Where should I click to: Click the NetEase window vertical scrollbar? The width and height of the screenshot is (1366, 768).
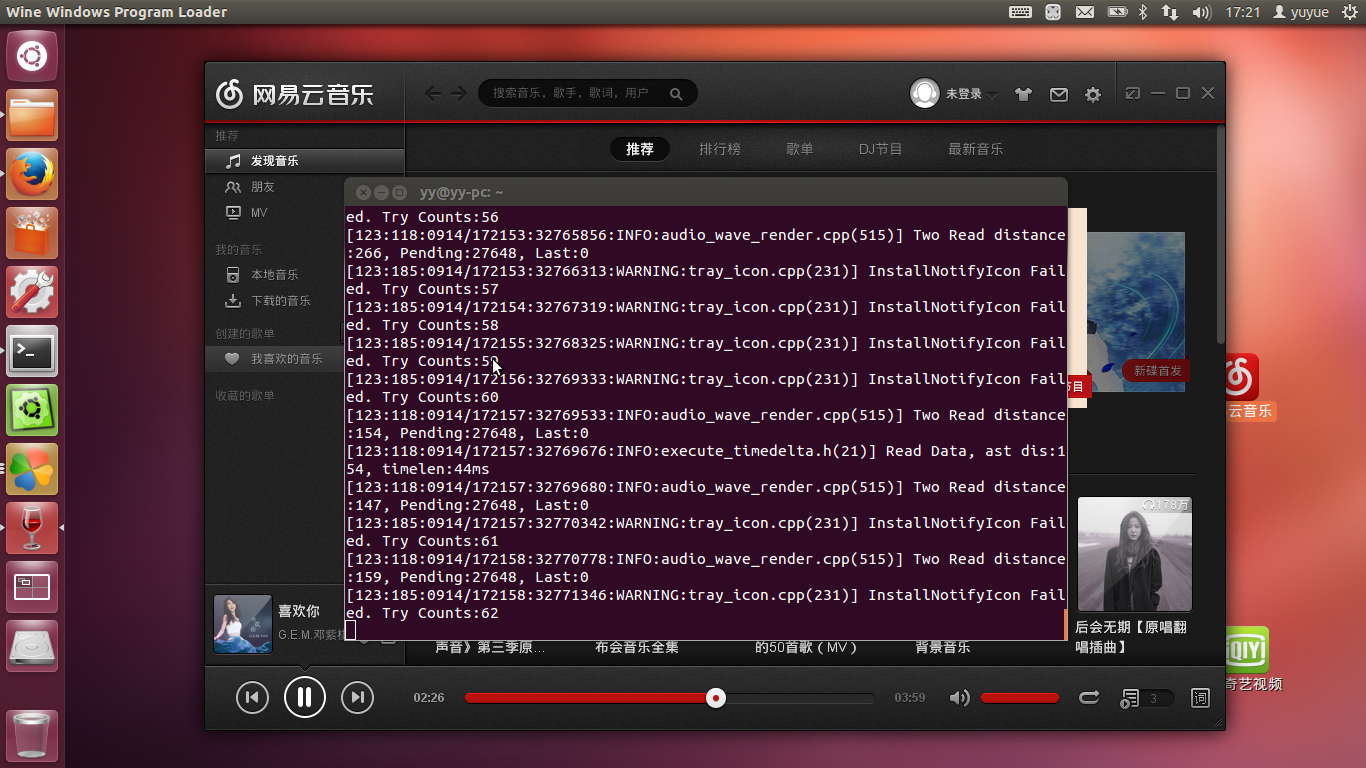(1220, 235)
